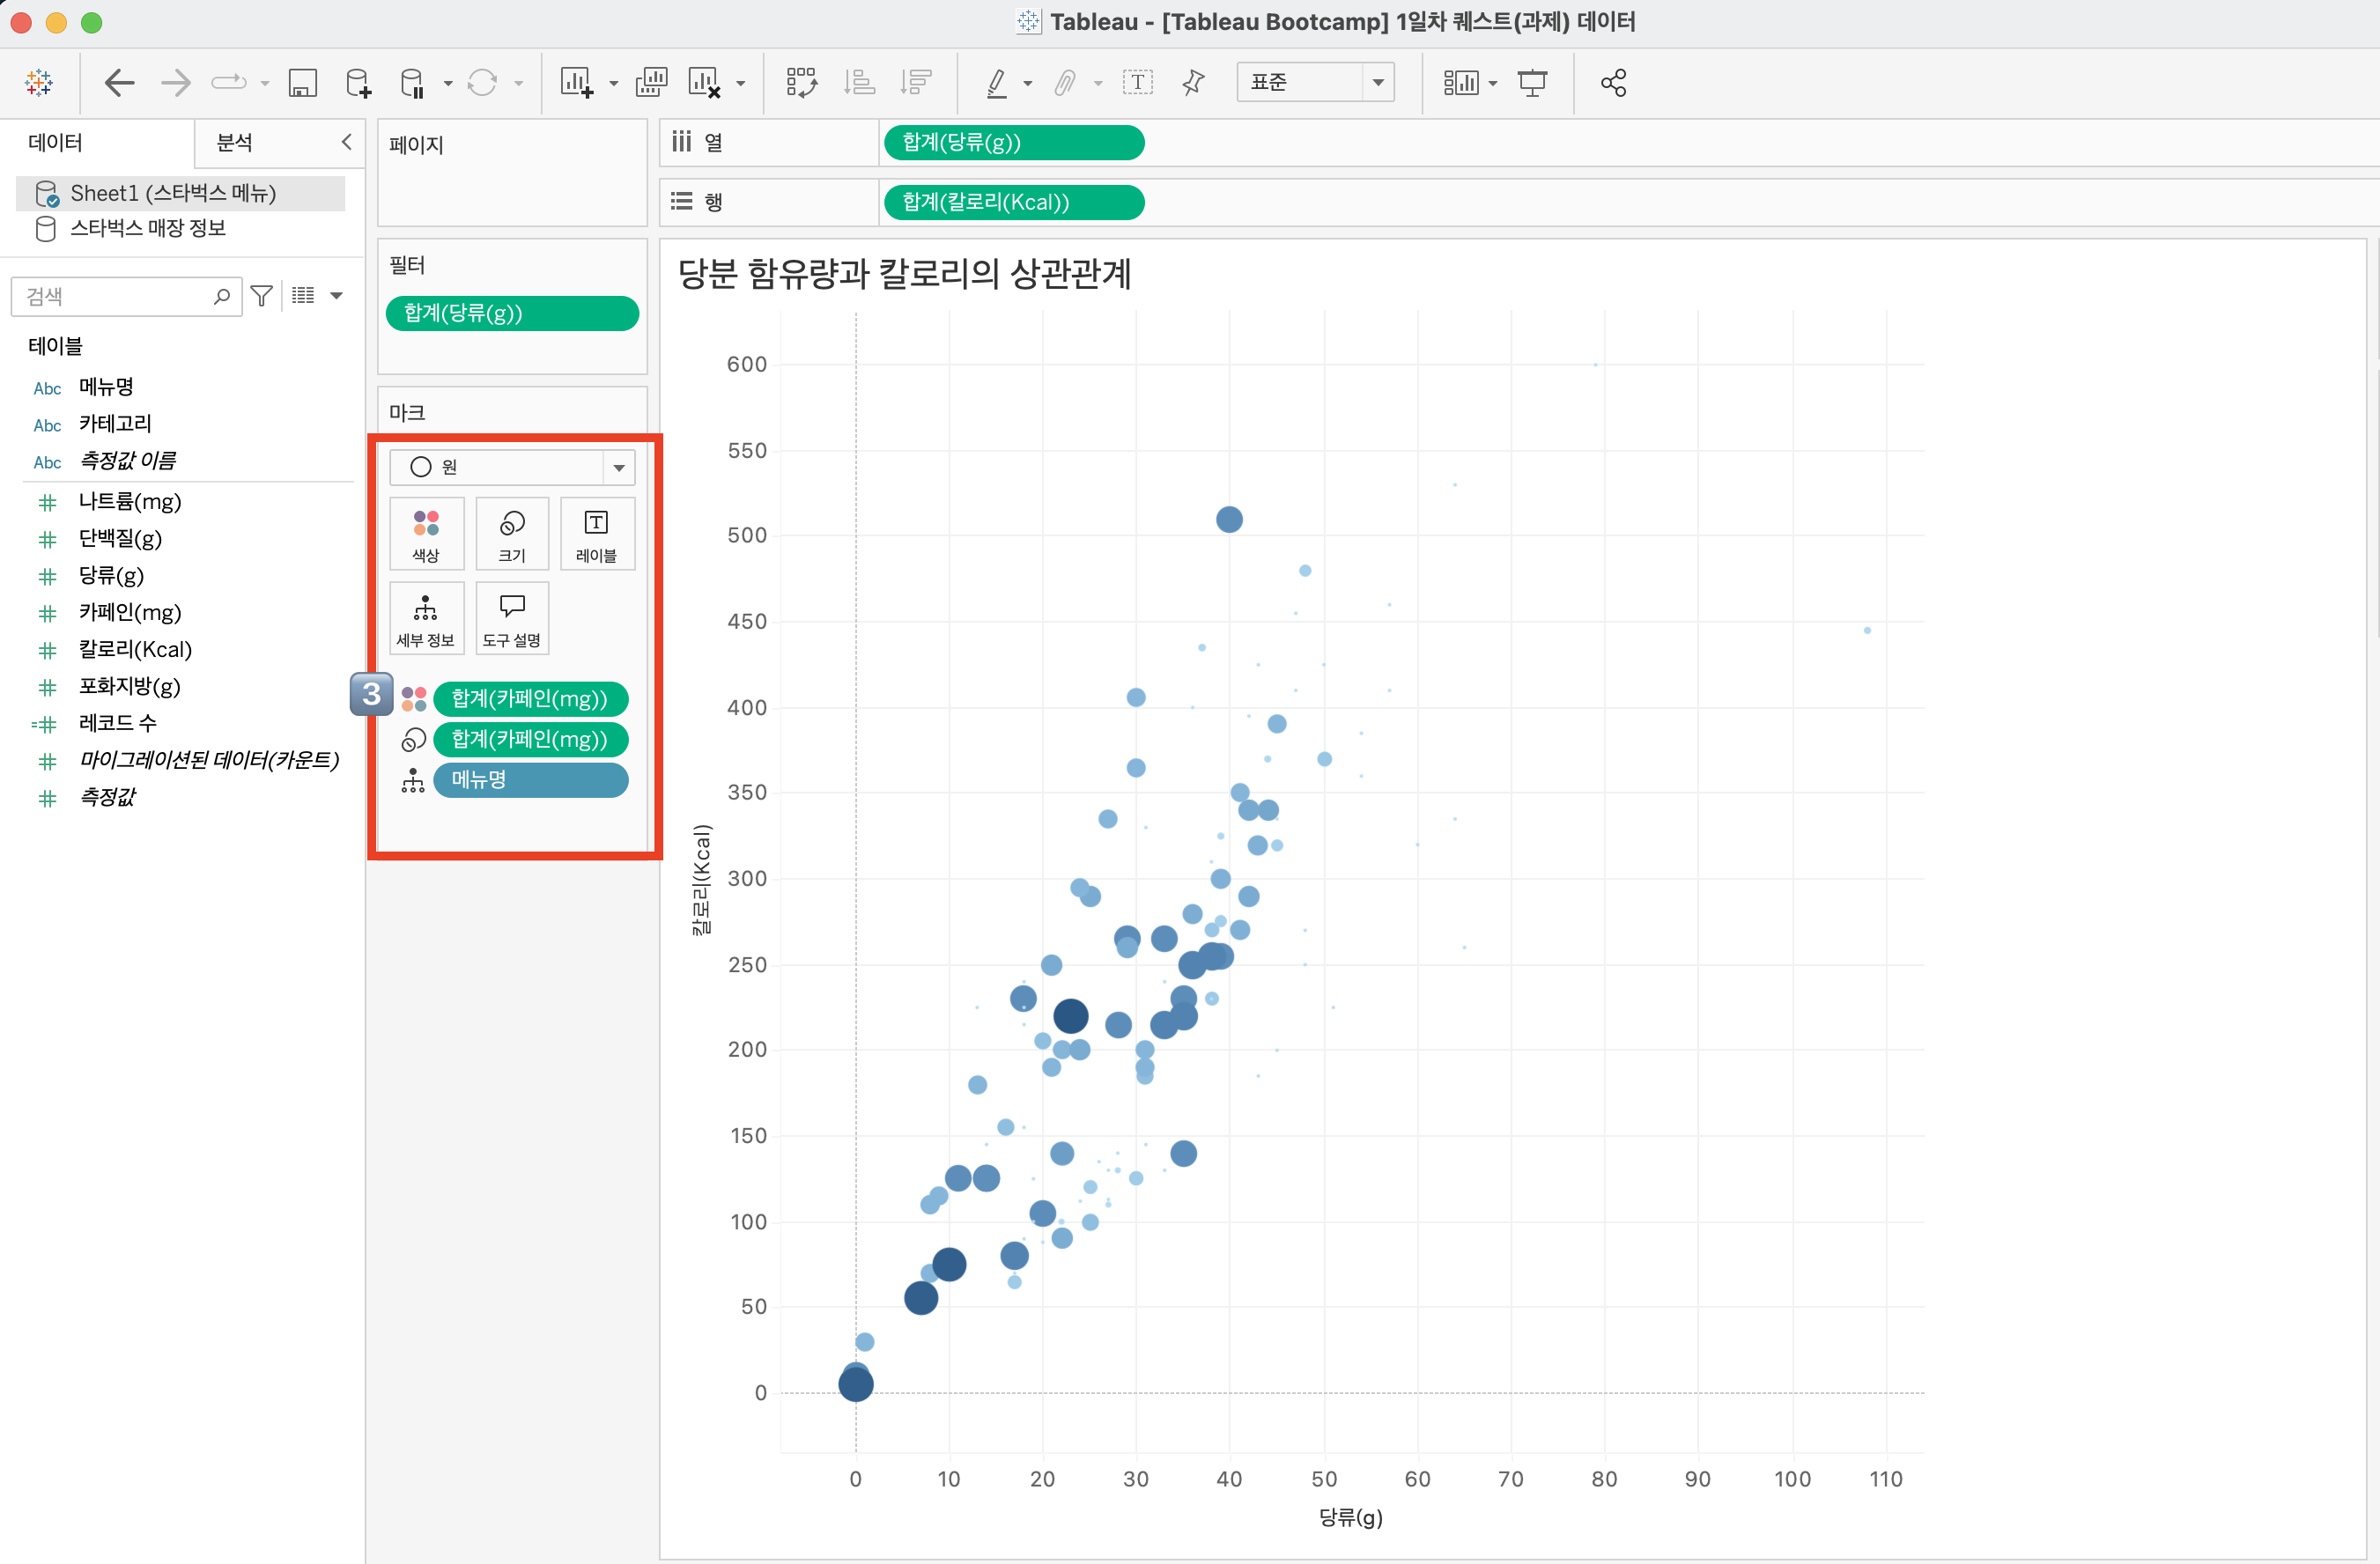This screenshot has width=2380, height=1564.
Task: Switch to the 데이터 tab
Action: click(55, 142)
